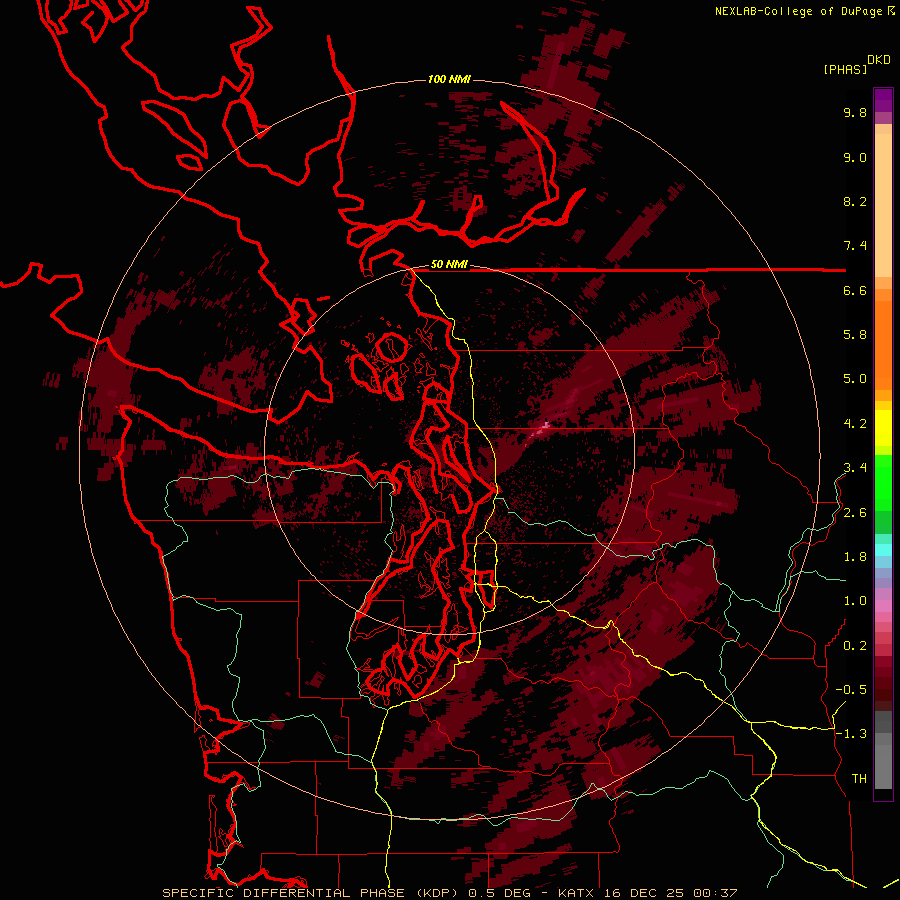
Task: Click the 16 DEC 25 date text
Action: pyautogui.click(x=644, y=893)
